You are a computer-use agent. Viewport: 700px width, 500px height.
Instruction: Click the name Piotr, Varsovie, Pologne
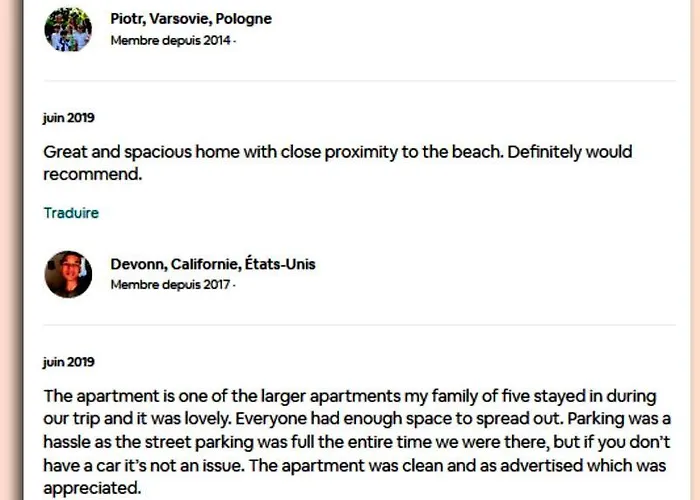191,19
